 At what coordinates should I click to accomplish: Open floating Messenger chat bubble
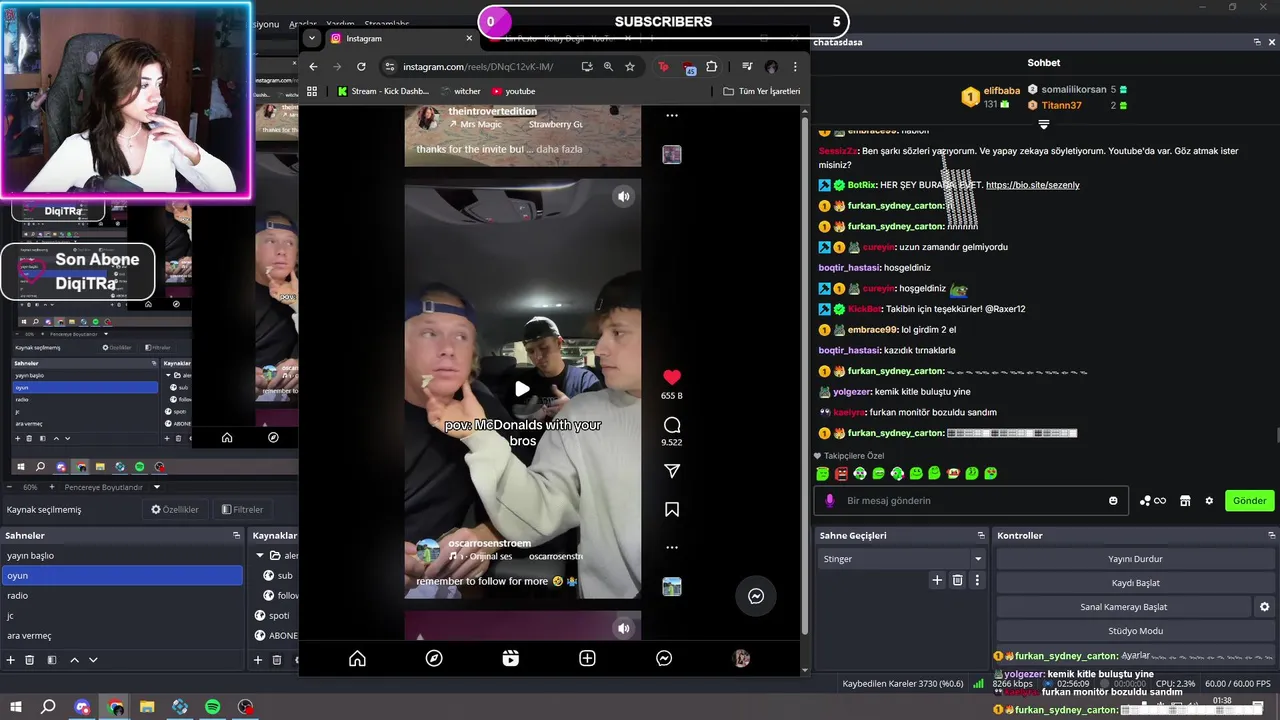coord(756,596)
